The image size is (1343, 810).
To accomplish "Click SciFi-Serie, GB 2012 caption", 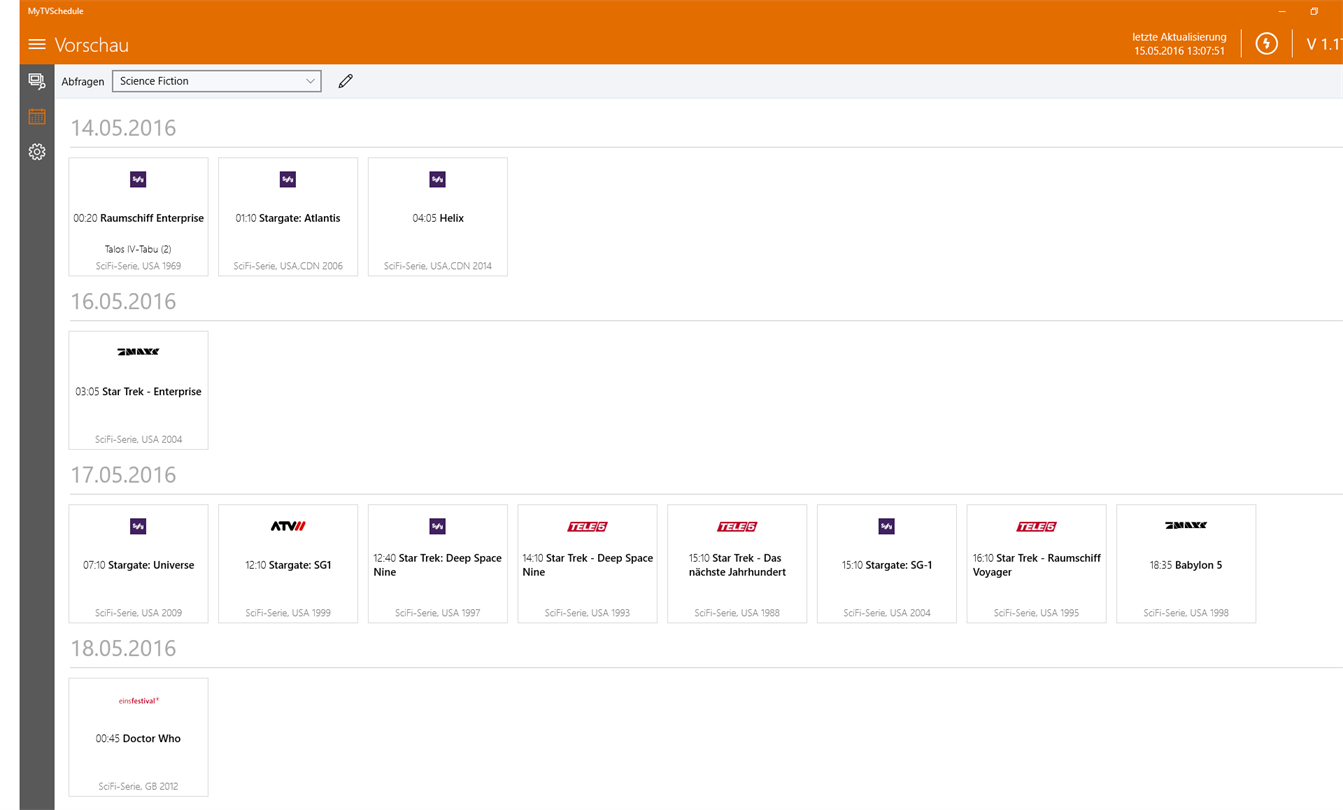I will point(138,787).
